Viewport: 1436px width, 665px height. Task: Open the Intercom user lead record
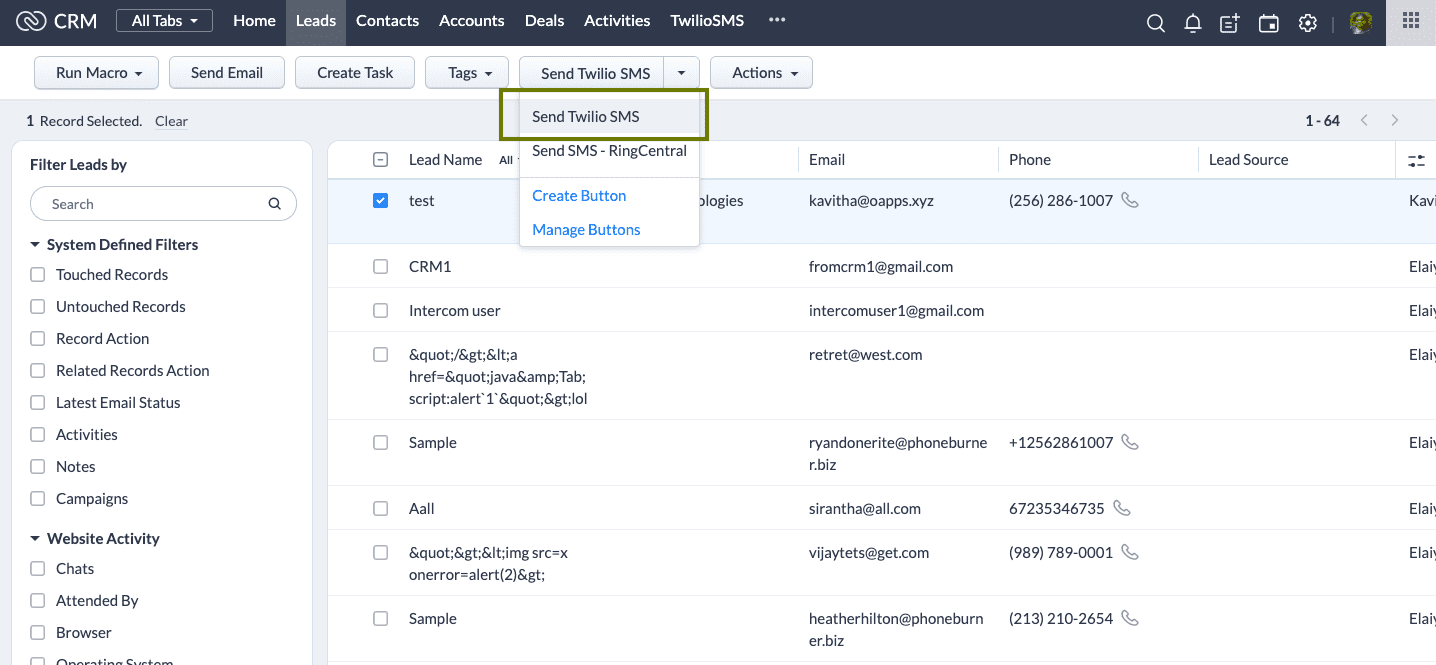(x=455, y=310)
